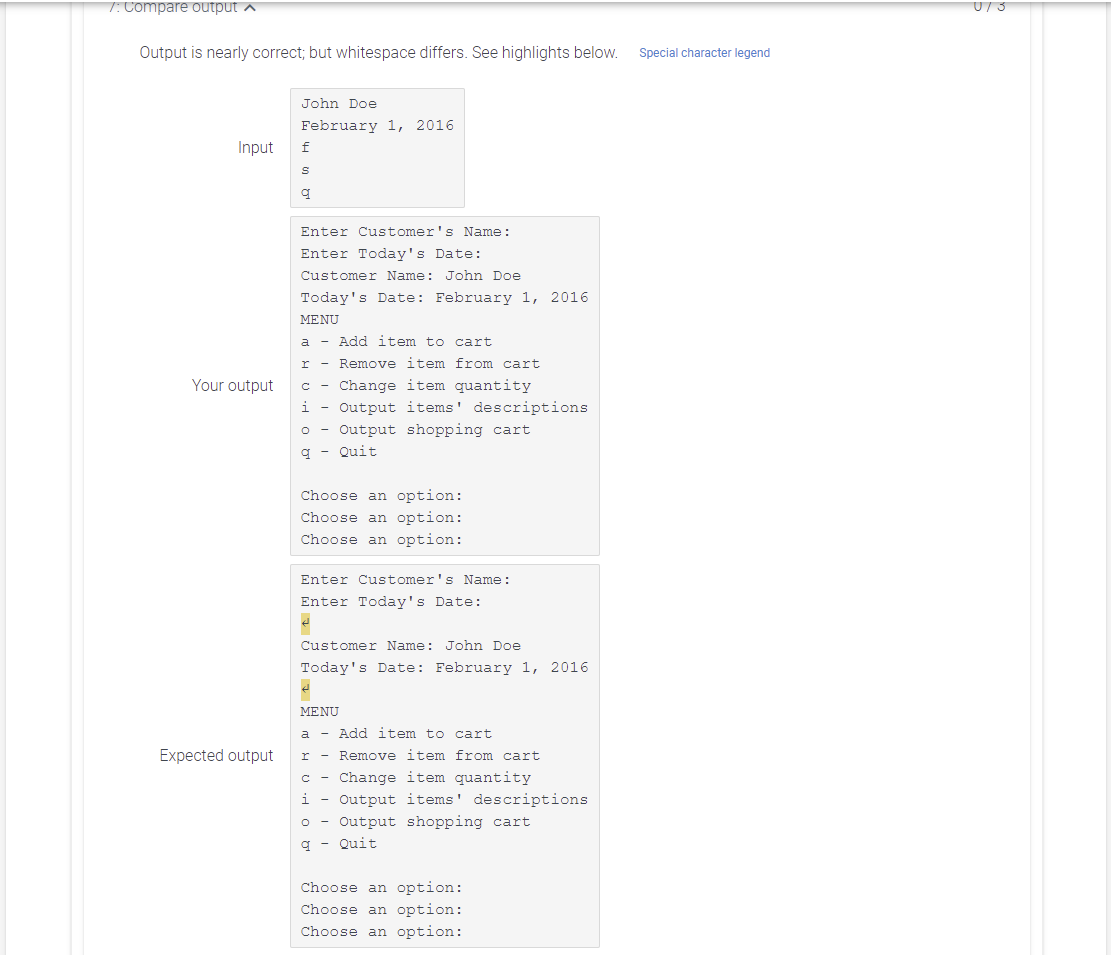
Task: Click the Input label on the left
Action: (256, 147)
